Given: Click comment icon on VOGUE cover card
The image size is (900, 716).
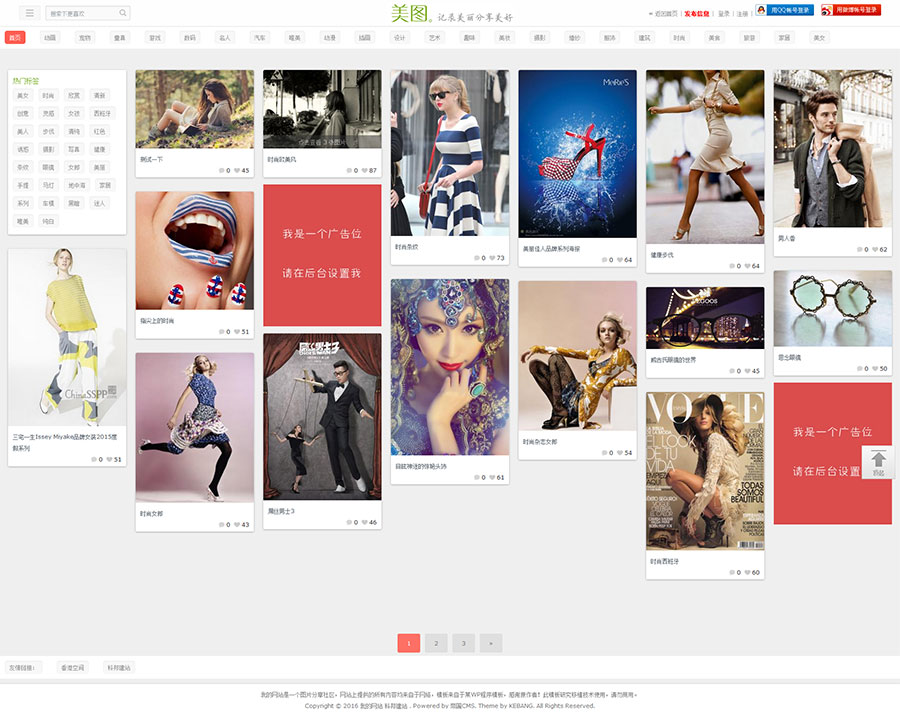Looking at the screenshot, I should click(733, 573).
